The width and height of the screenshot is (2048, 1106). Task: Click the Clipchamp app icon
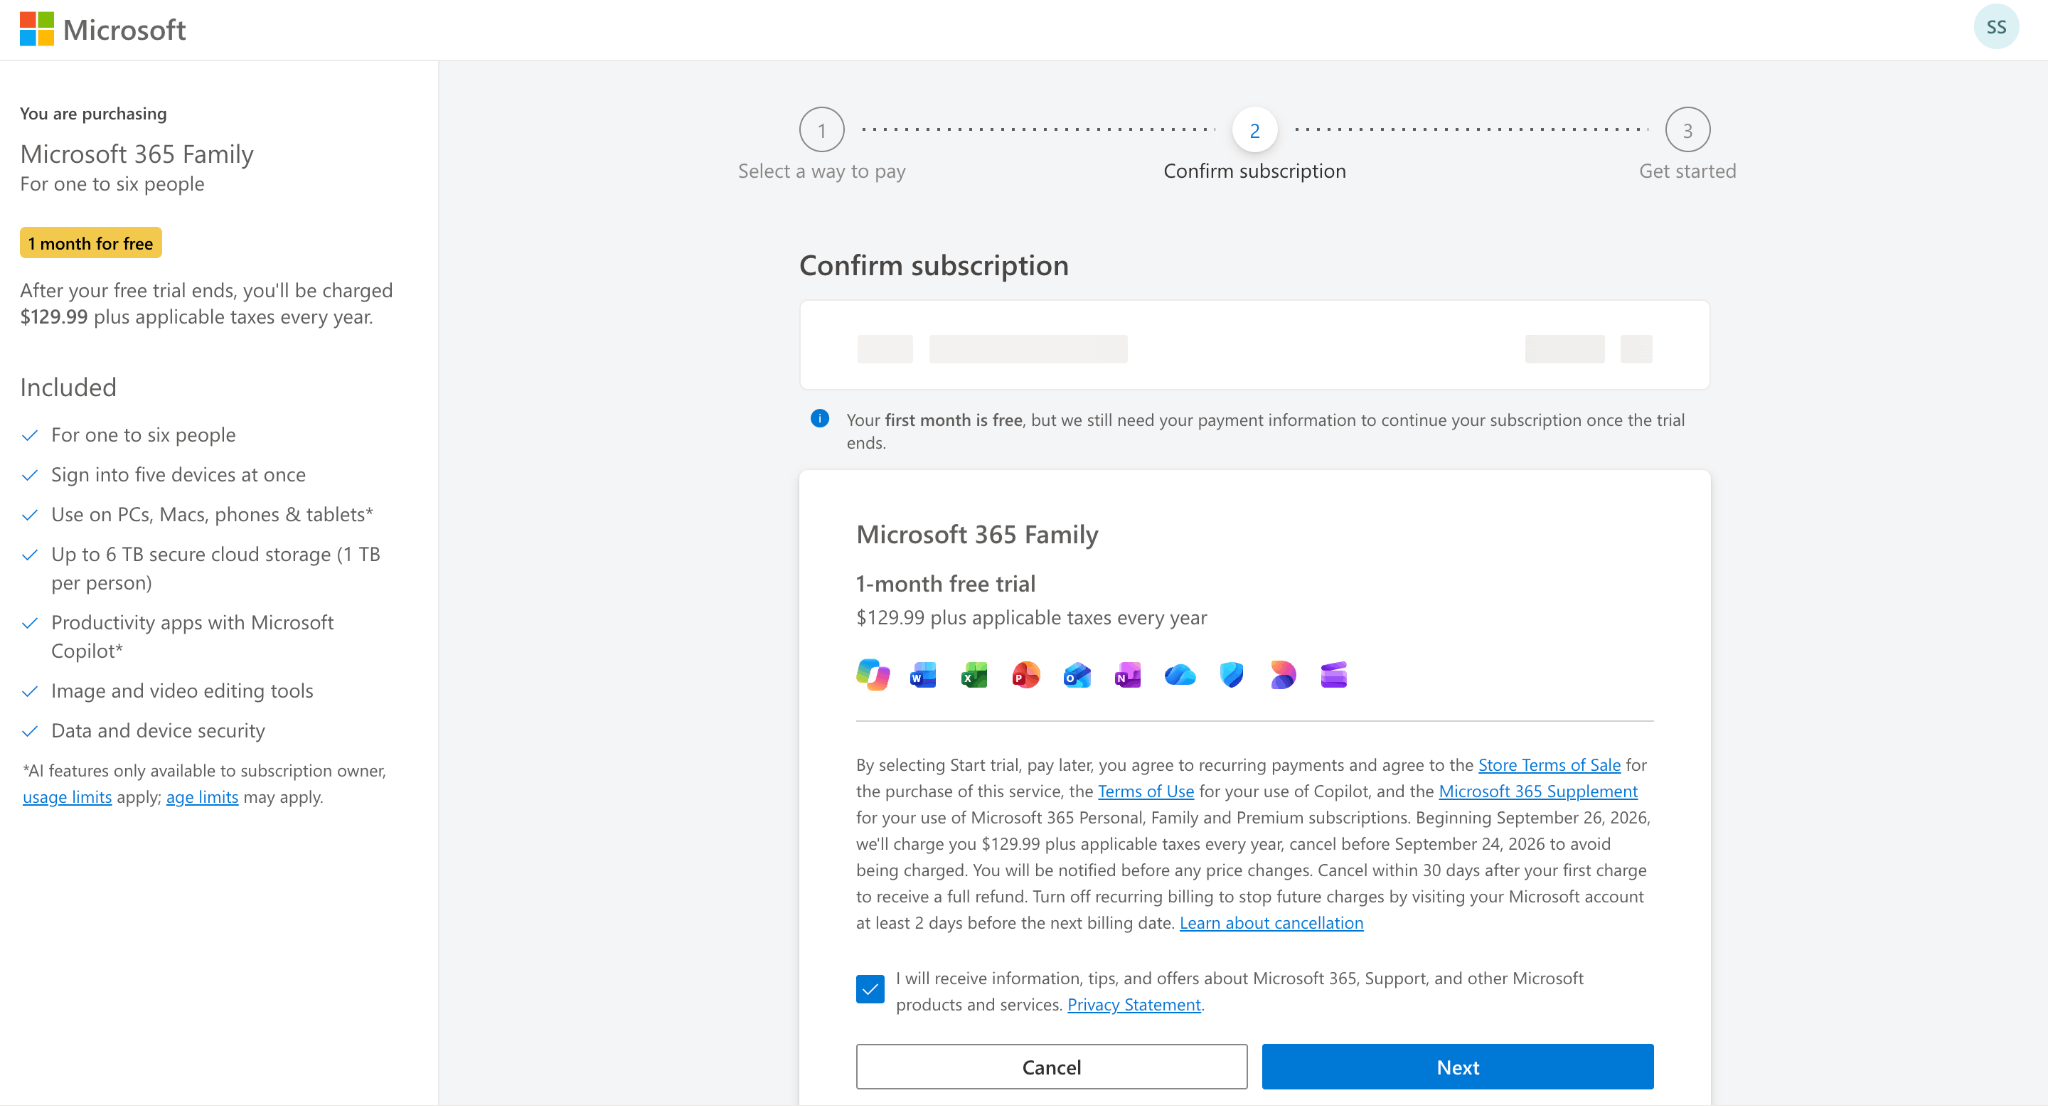[x=1334, y=675]
